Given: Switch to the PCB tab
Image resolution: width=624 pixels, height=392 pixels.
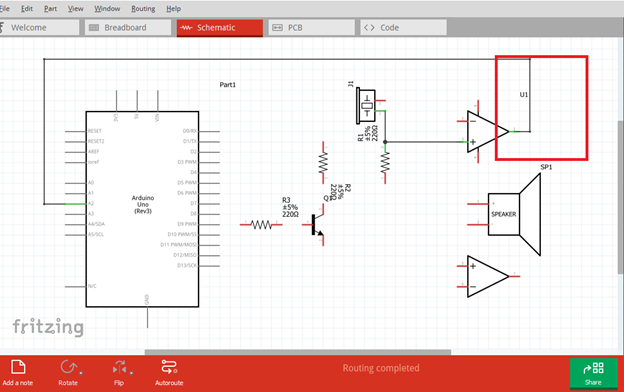Looking at the screenshot, I should pos(311,27).
